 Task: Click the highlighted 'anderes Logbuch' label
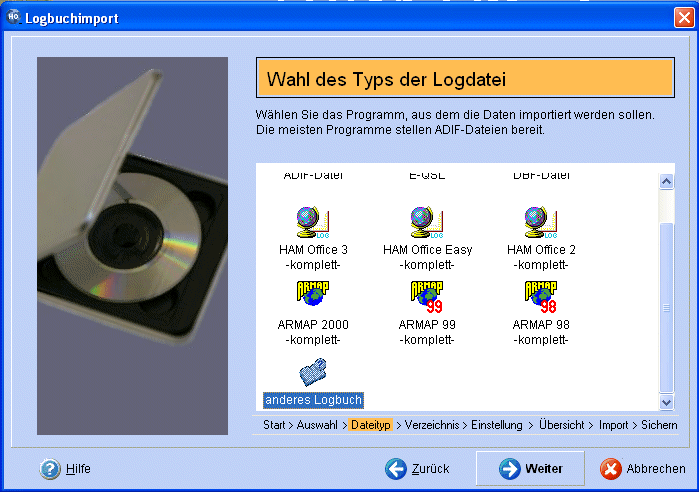click(313, 400)
